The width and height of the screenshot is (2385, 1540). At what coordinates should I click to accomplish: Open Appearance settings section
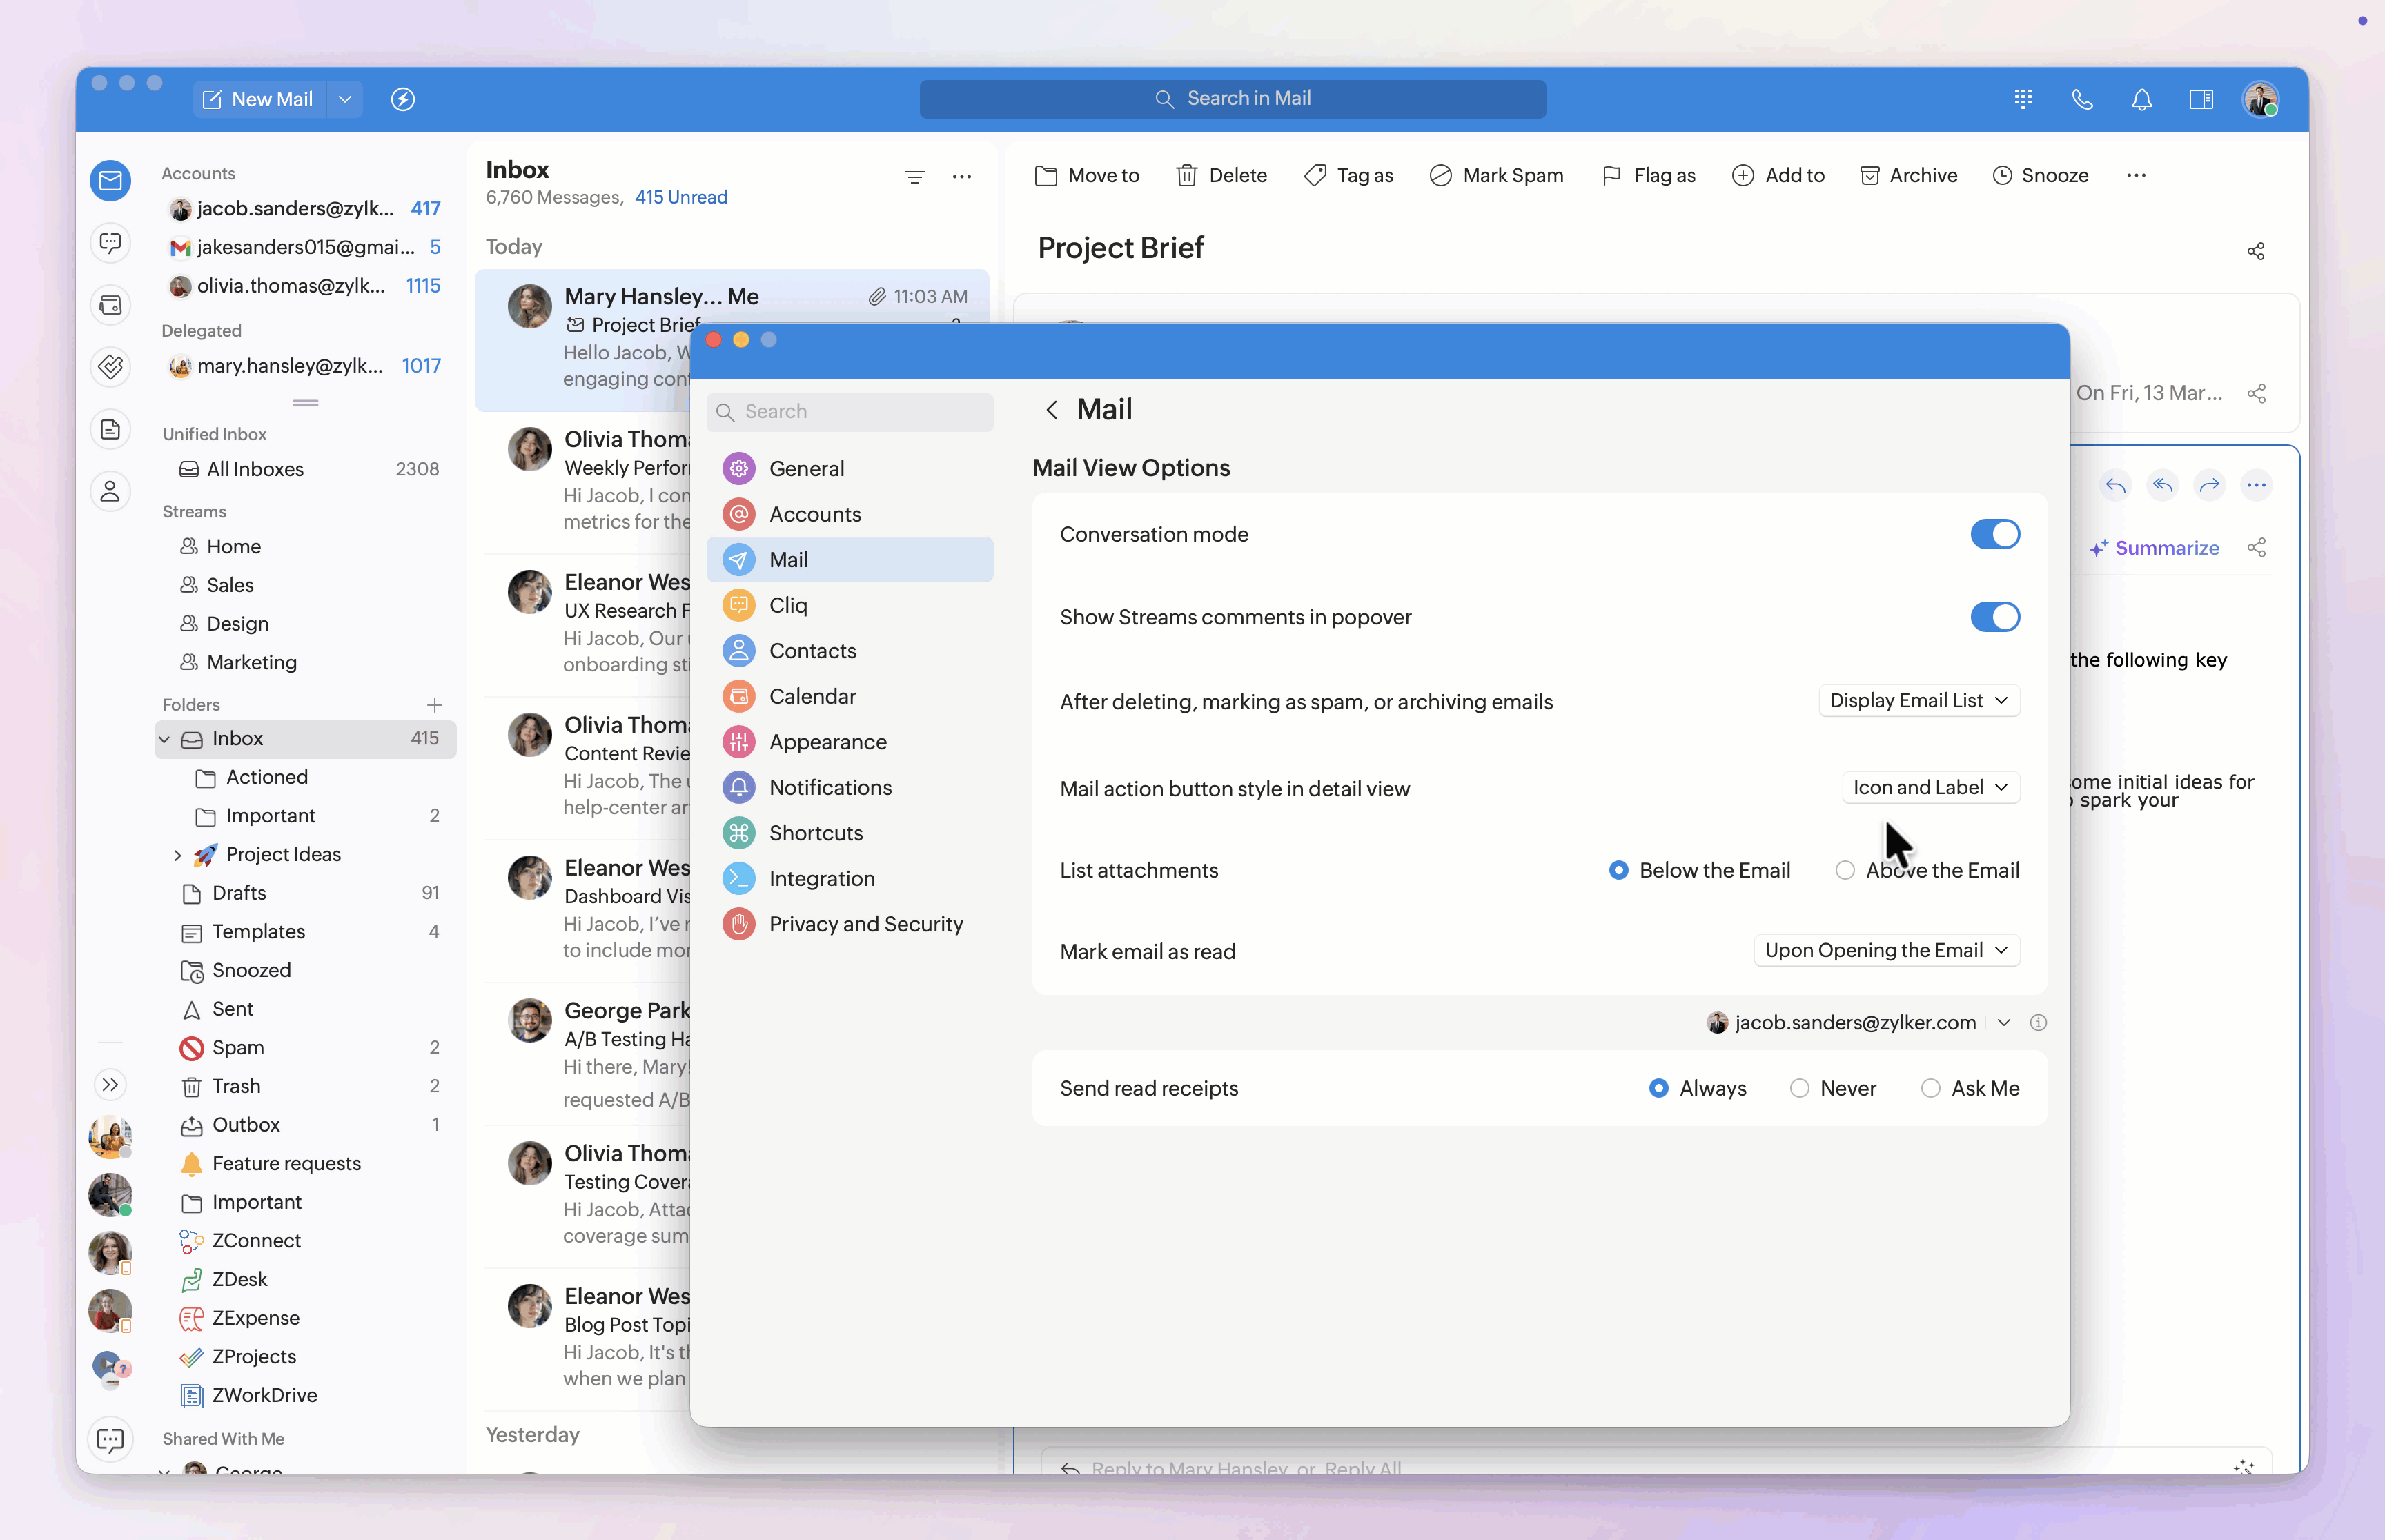(x=827, y=742)
